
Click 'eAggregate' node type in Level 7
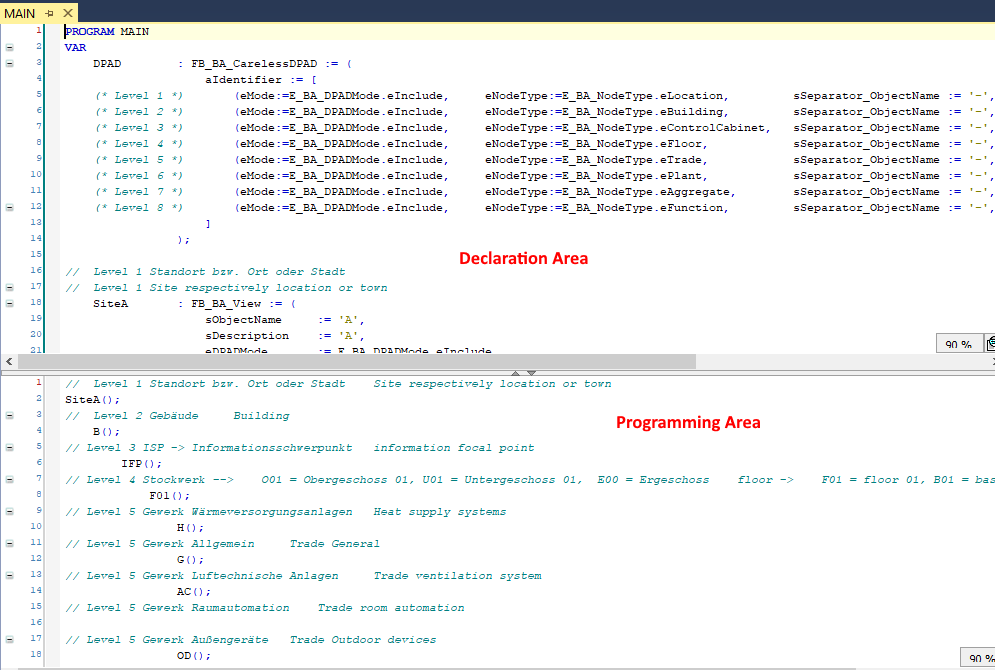click(695, 192)
